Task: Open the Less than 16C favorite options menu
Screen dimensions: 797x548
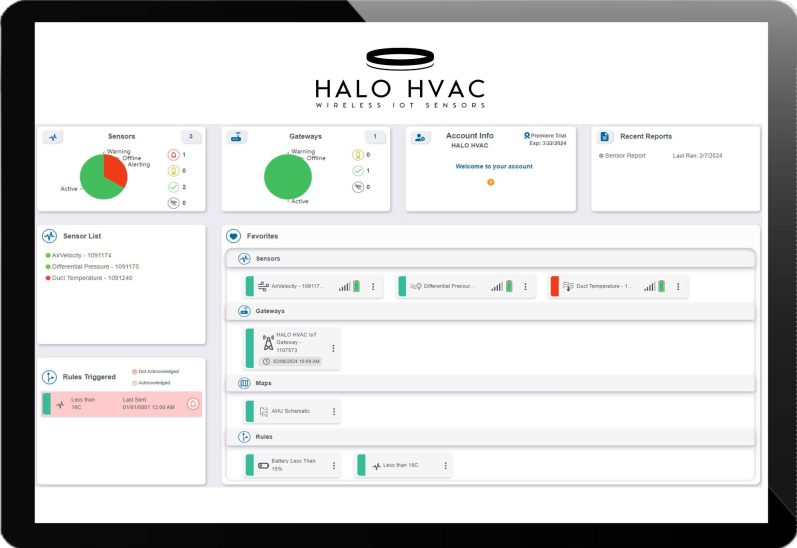Action: [445, 466]
